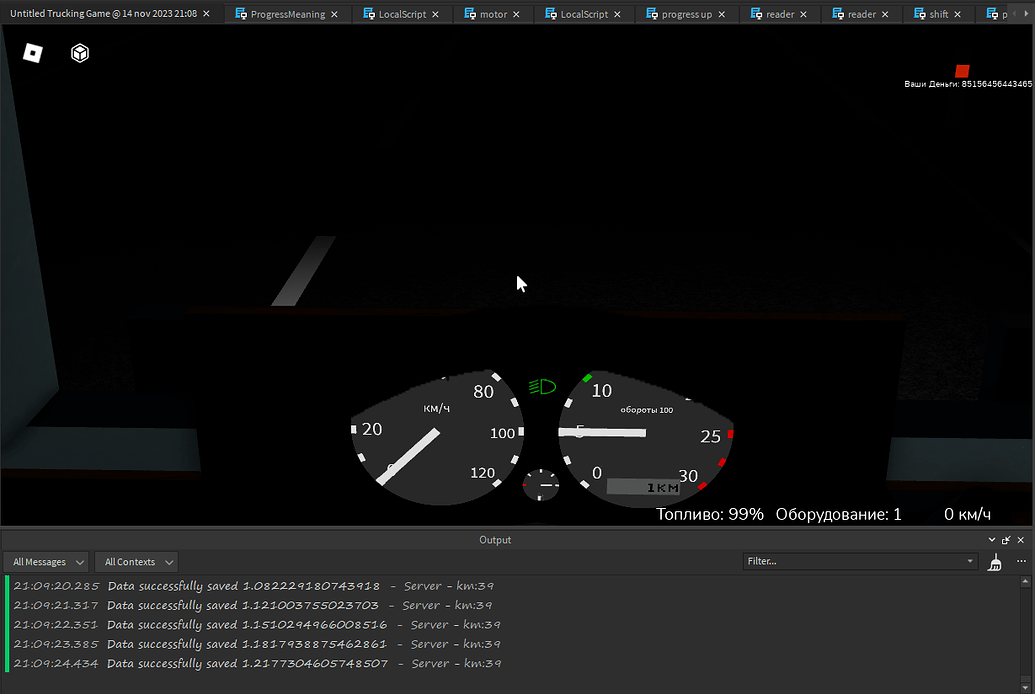Image resolution: width=1035 pixels, height=694 pixels.
Task: Switch to the ProgressMeaning tab
Action: coord(287,15)
